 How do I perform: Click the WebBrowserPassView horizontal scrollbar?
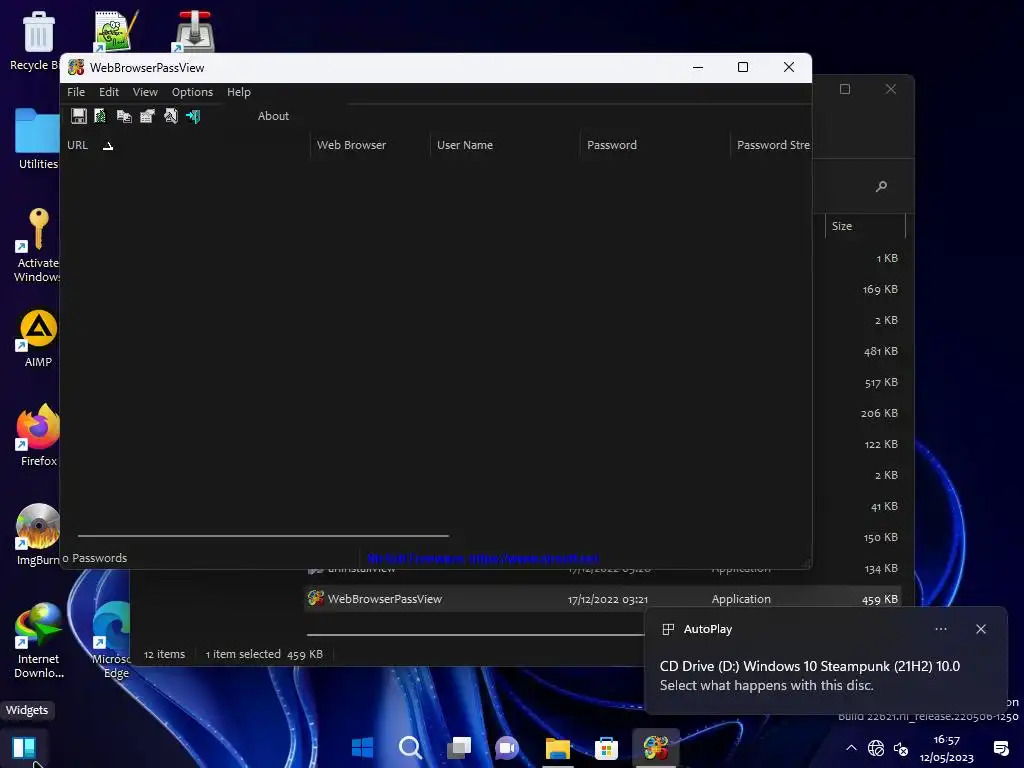263,536
